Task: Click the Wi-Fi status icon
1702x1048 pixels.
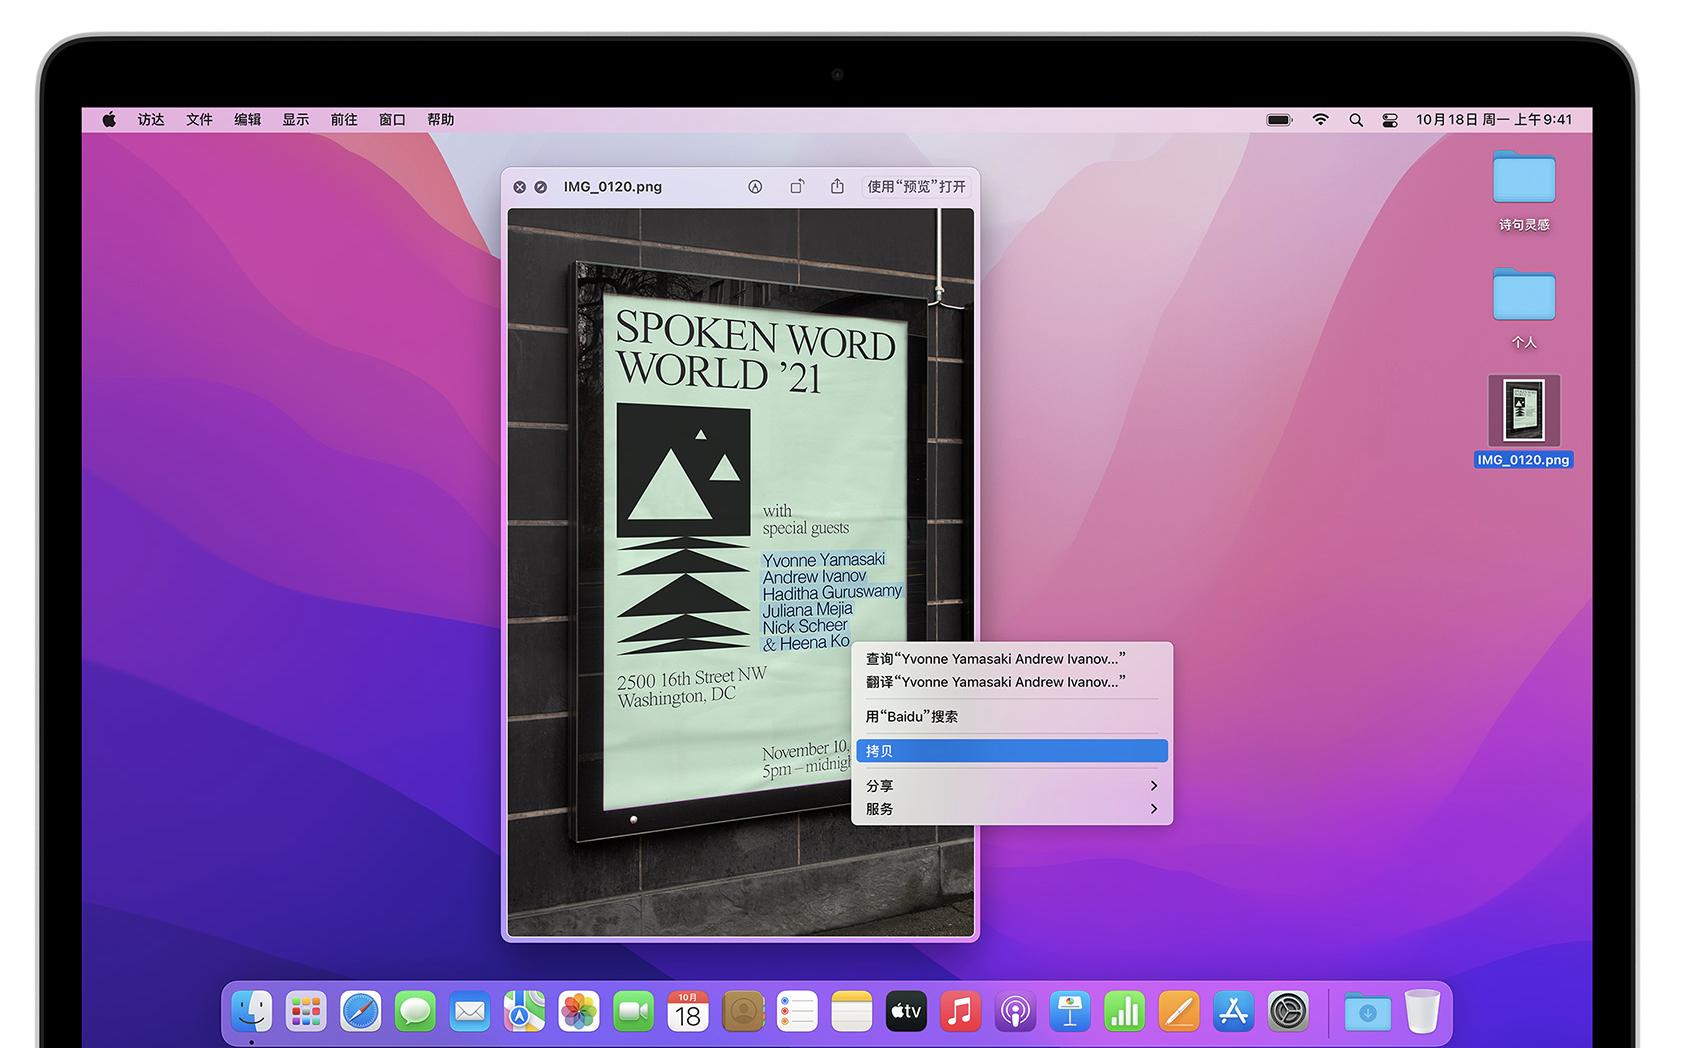Action: pyautogui.click(x=1320, y=120)
